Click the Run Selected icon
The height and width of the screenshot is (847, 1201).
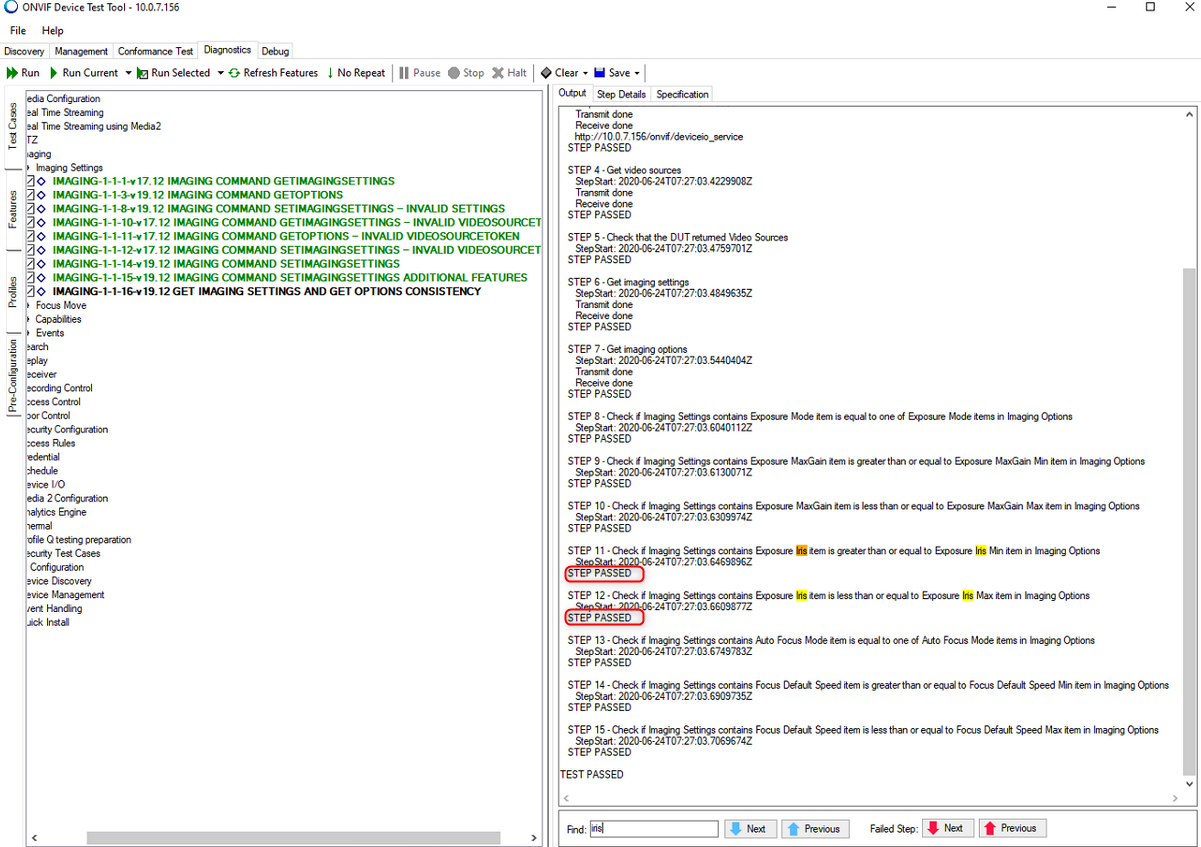(x=143, y=73)
